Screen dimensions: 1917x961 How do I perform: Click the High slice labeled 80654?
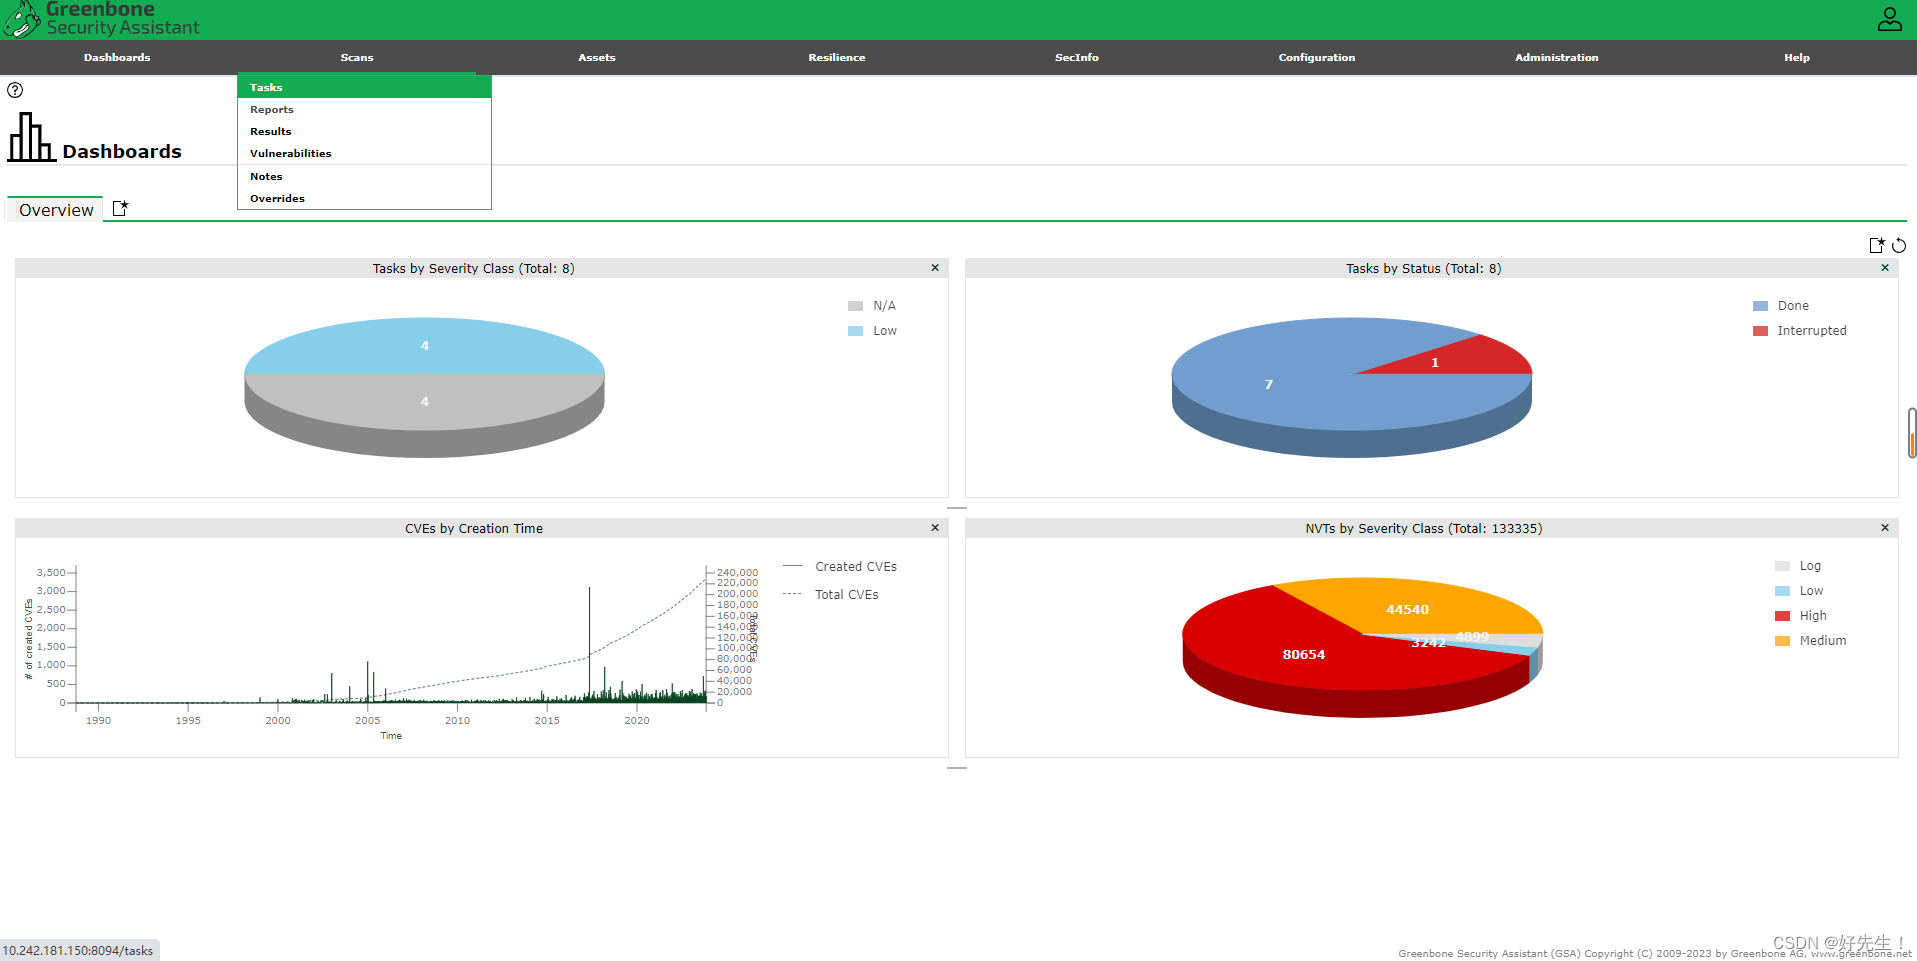(x=1304, y=654)
